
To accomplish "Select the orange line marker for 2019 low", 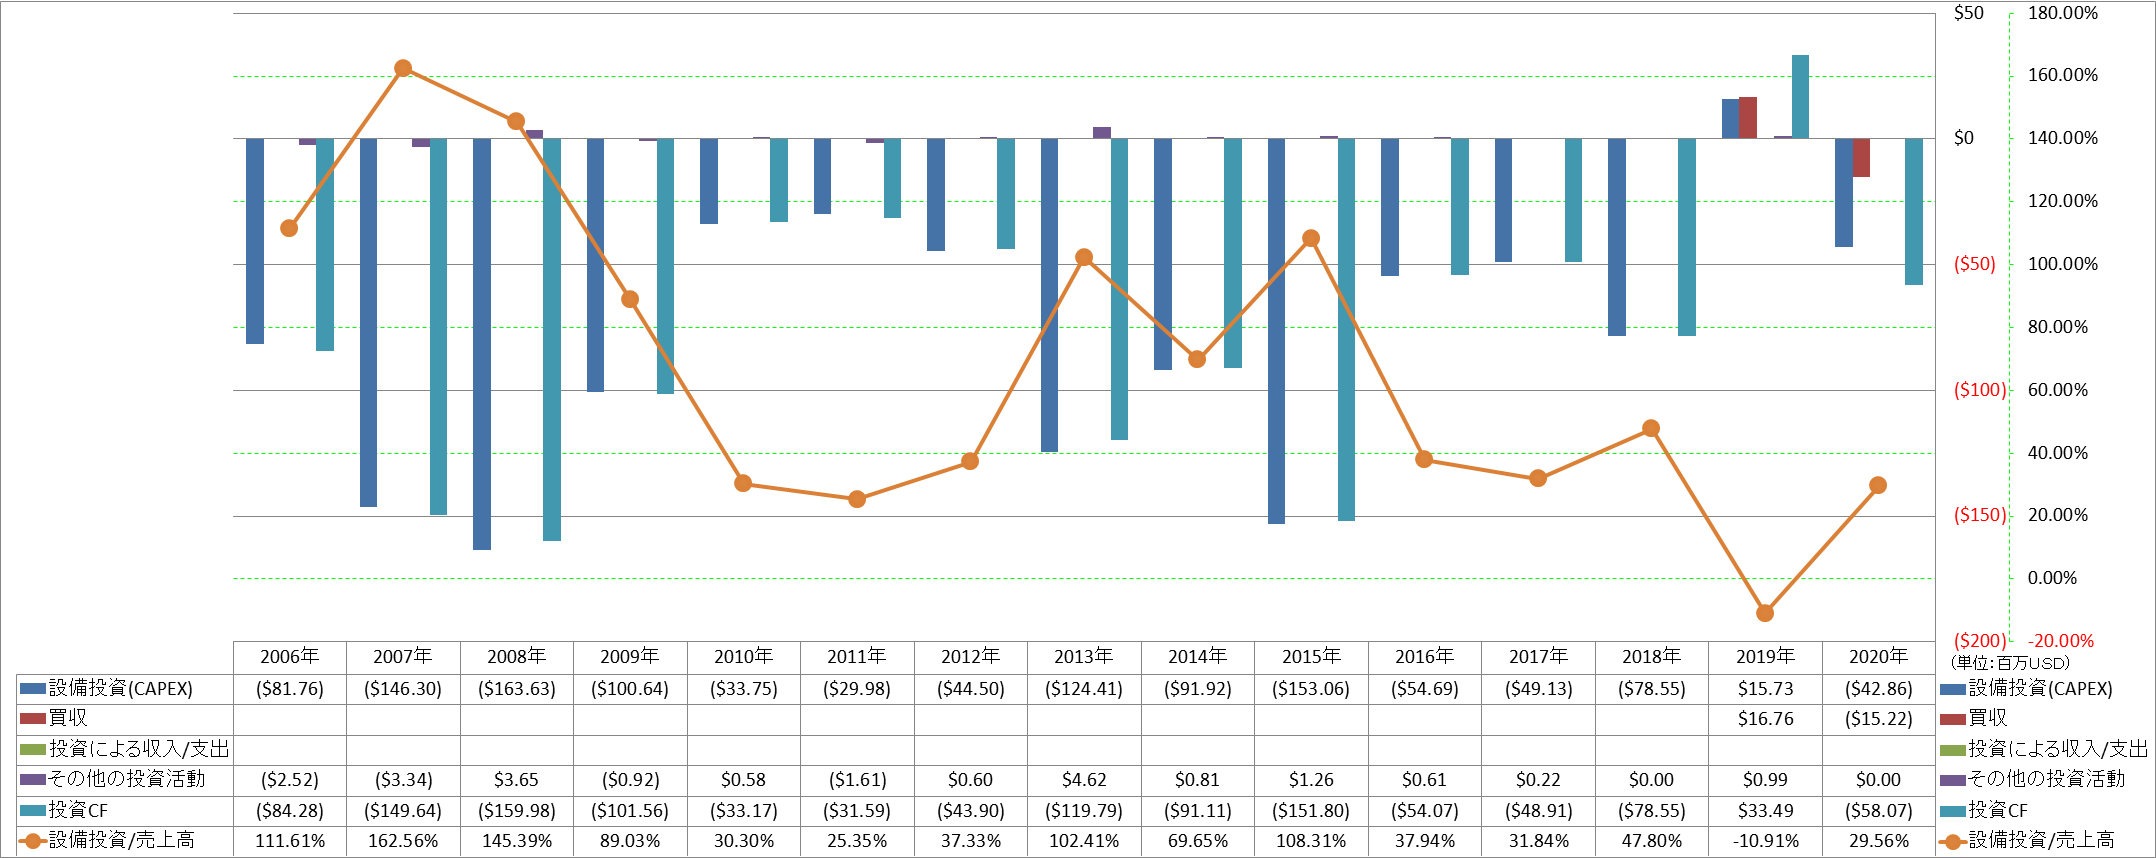I will pos(1765,613).
